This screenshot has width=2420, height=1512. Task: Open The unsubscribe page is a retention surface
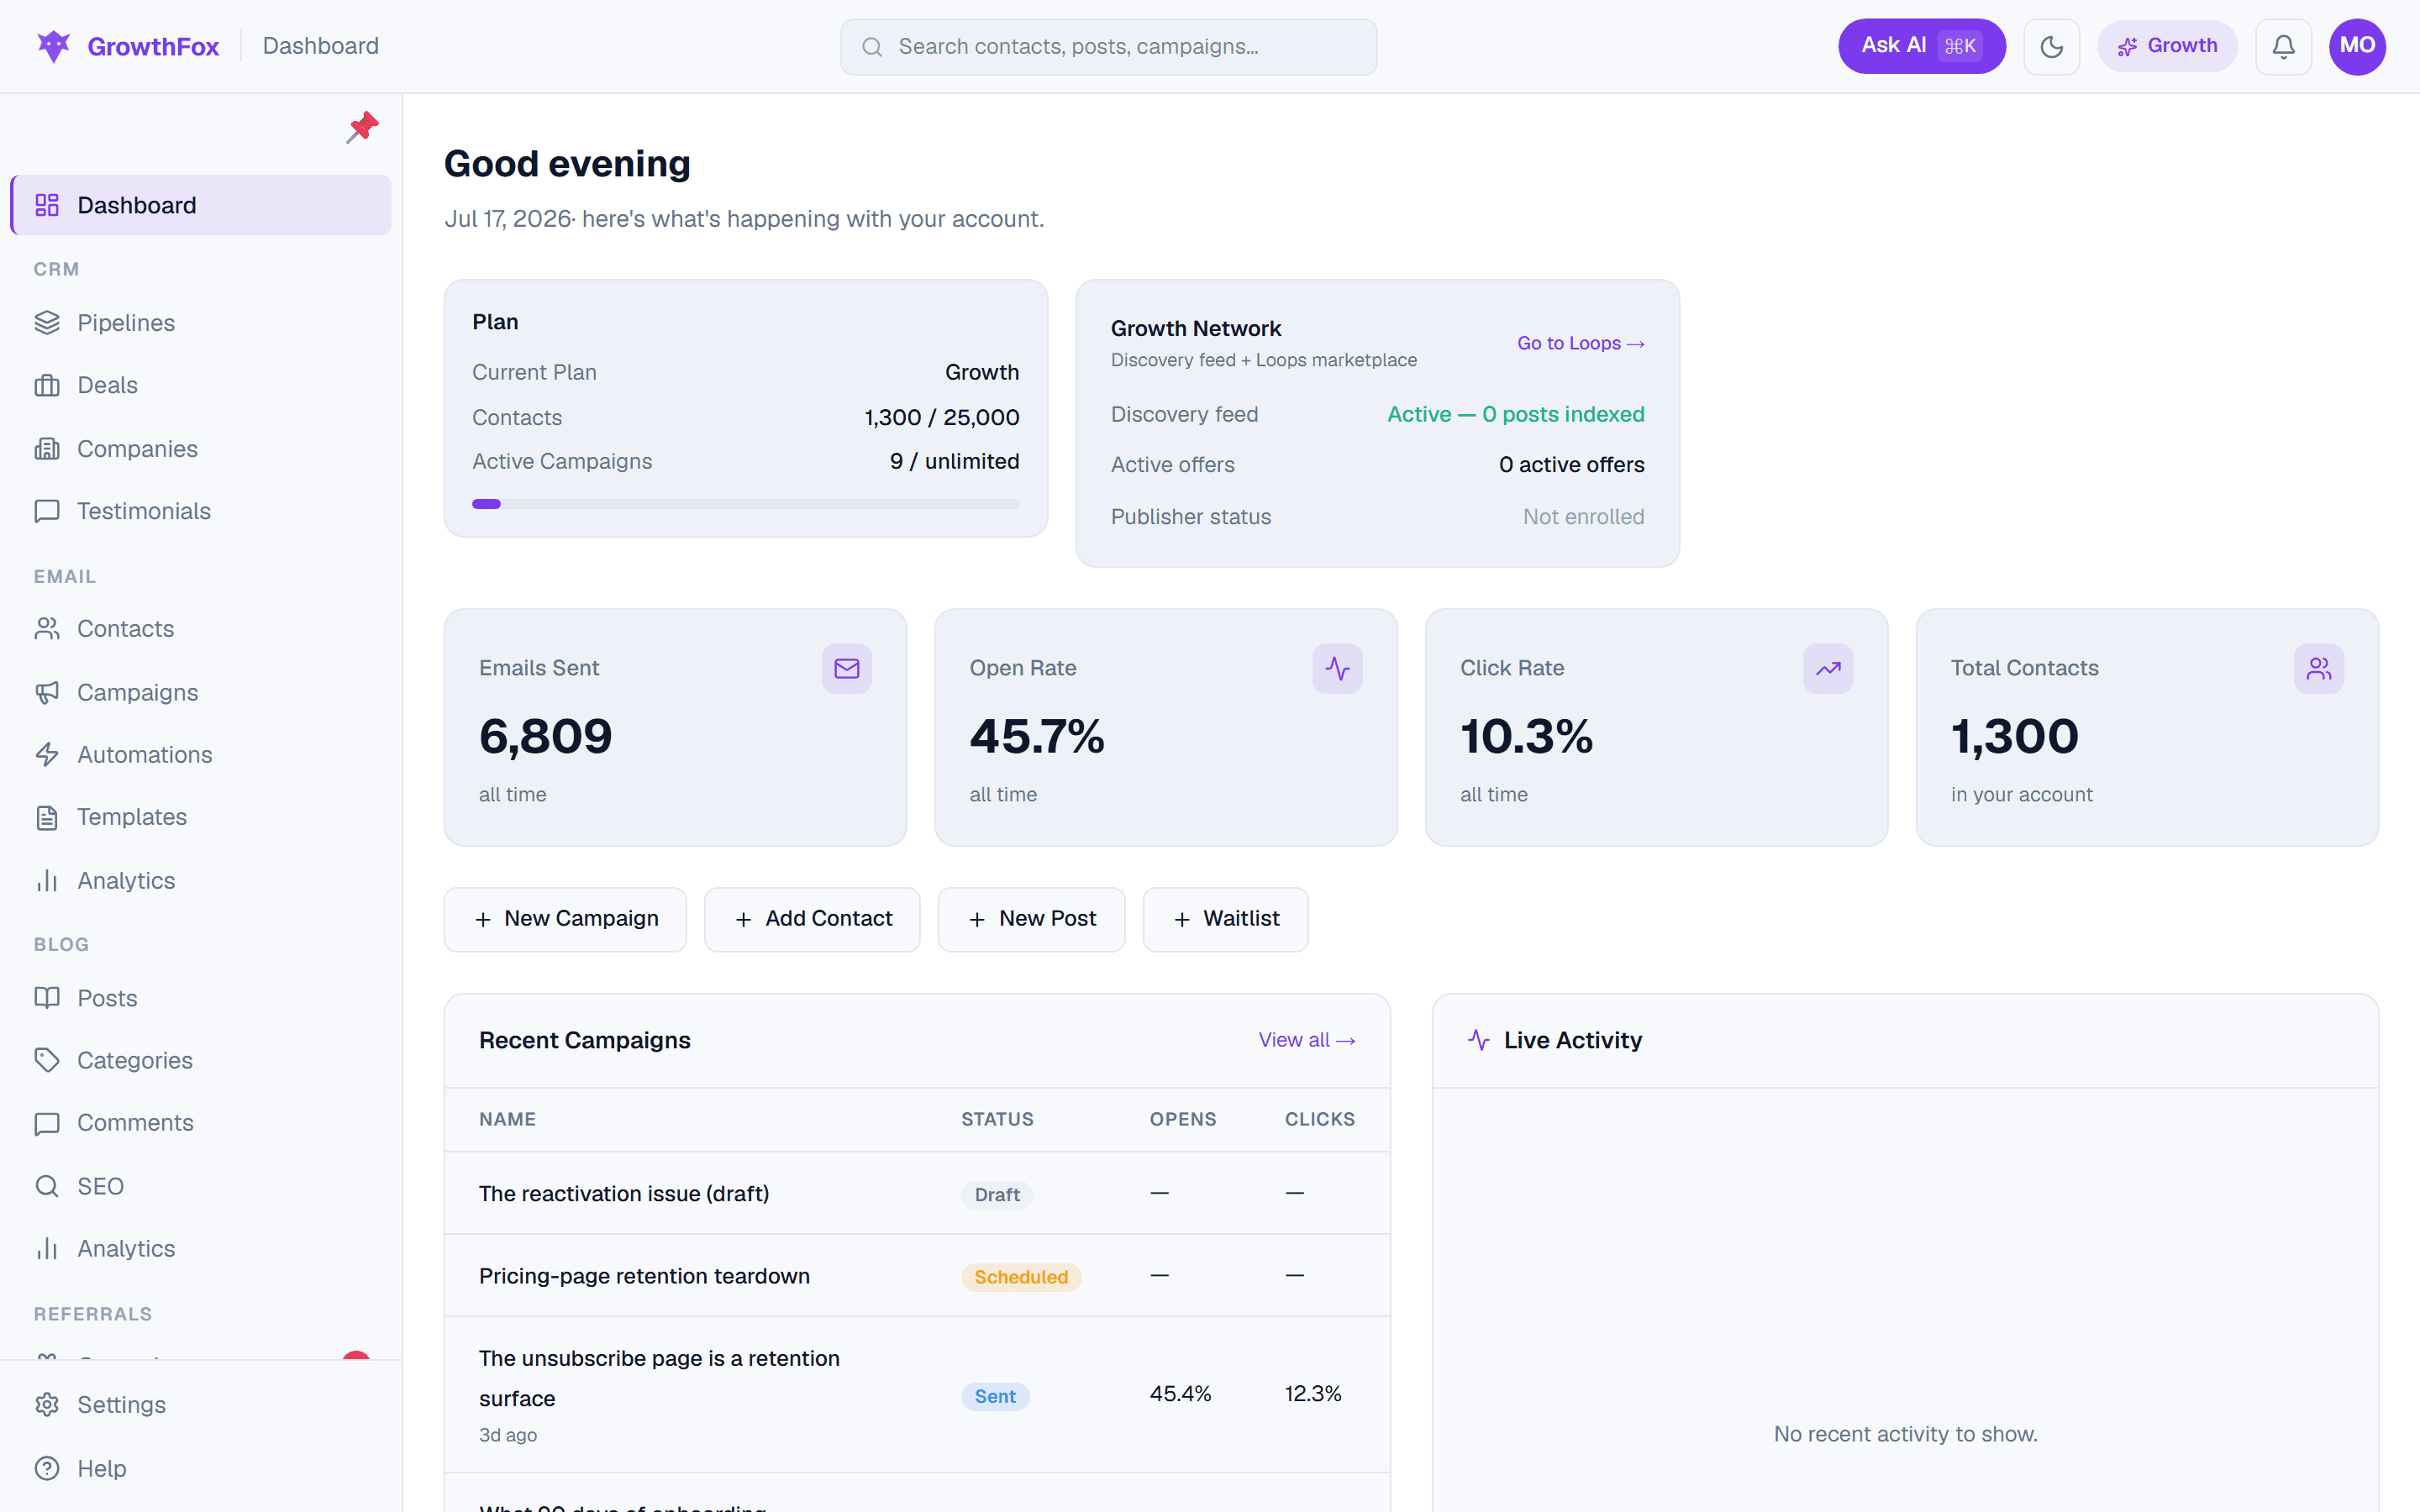click(x=660, y=1378)
